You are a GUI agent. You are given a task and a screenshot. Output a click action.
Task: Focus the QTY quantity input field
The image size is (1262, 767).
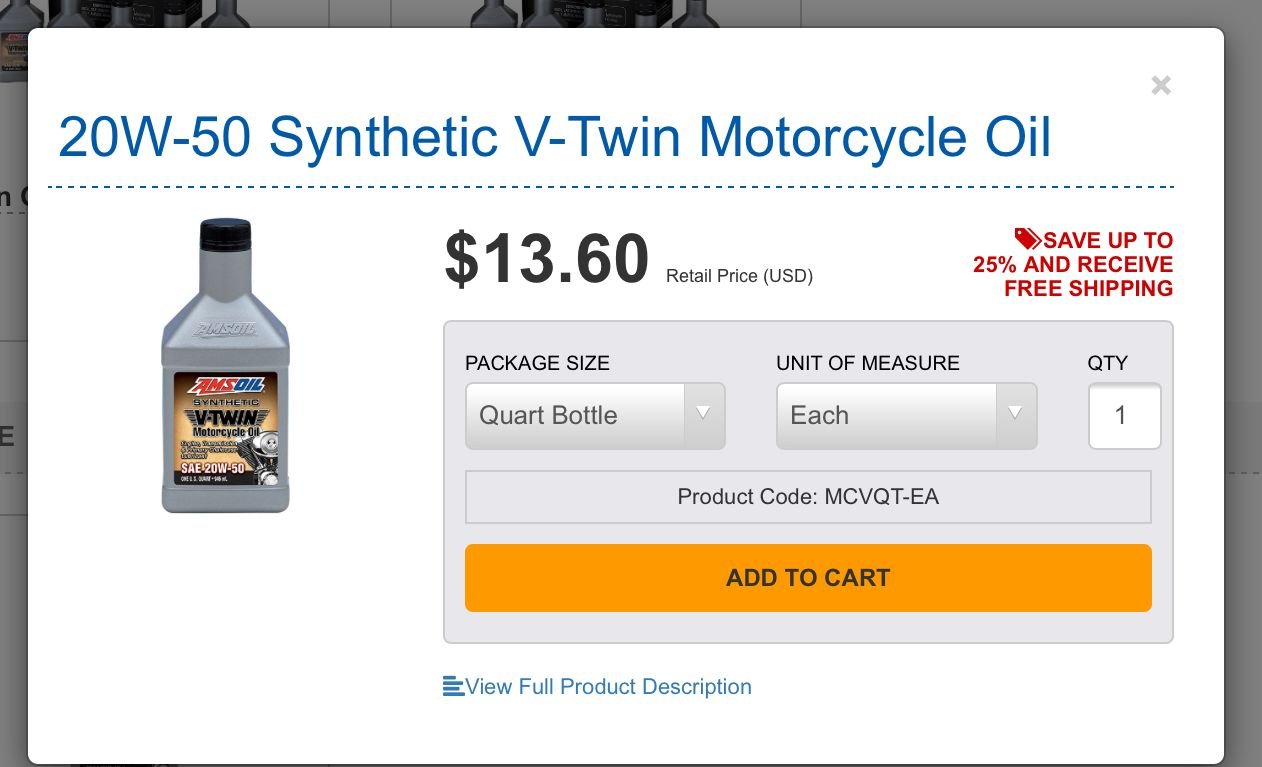click(x=1124, y=416)
